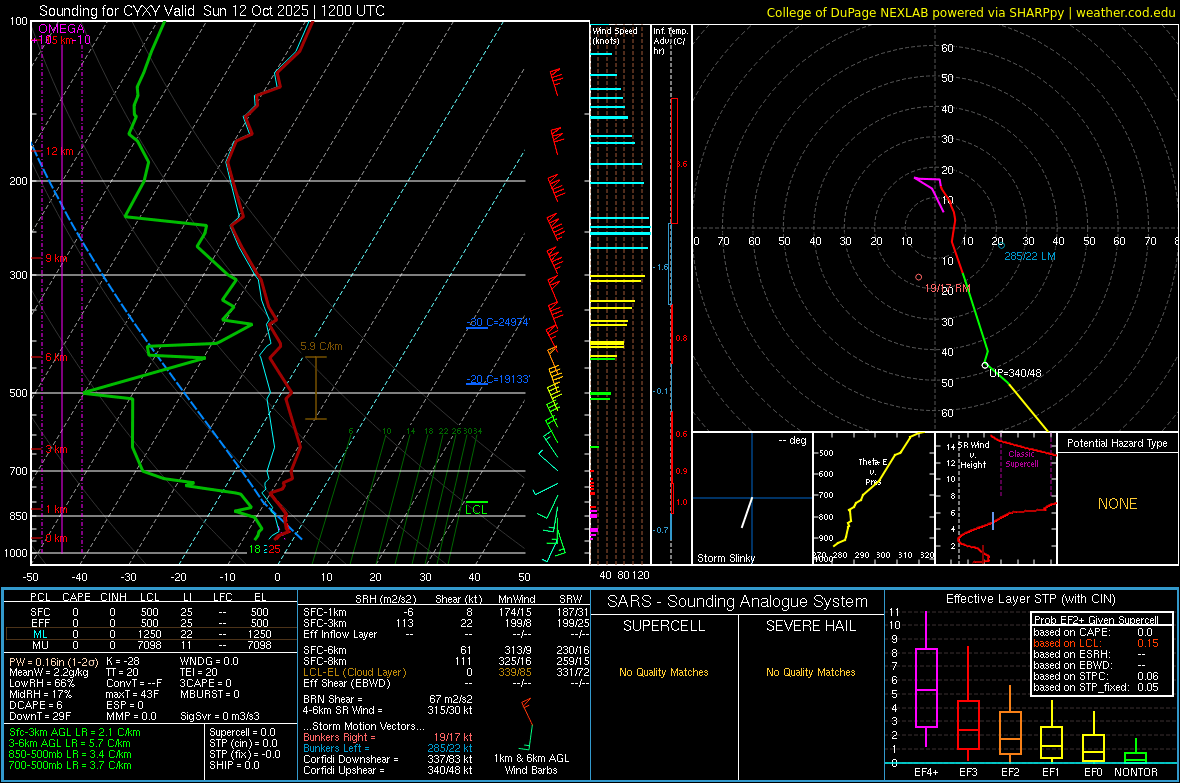Click 'No Quality Matches' under SUPERCELL

[x=664, y=672]
